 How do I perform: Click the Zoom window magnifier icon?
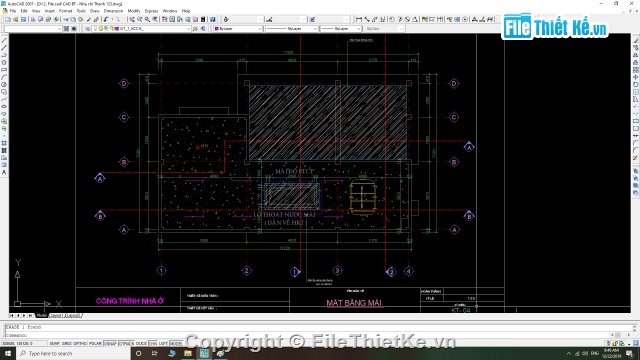(x=147, y=19)
